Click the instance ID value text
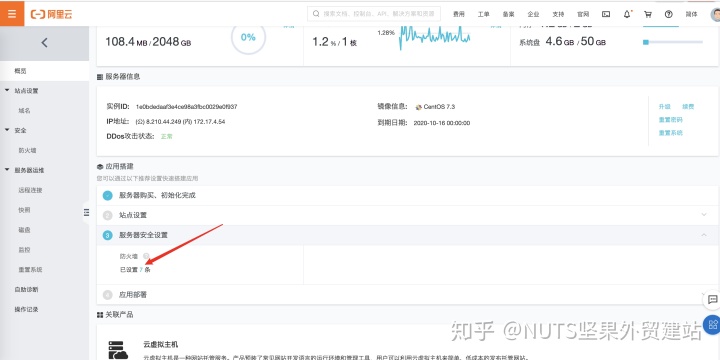Image resolution: width=720 pixels, height=360 pixels. tap(186, 107)
